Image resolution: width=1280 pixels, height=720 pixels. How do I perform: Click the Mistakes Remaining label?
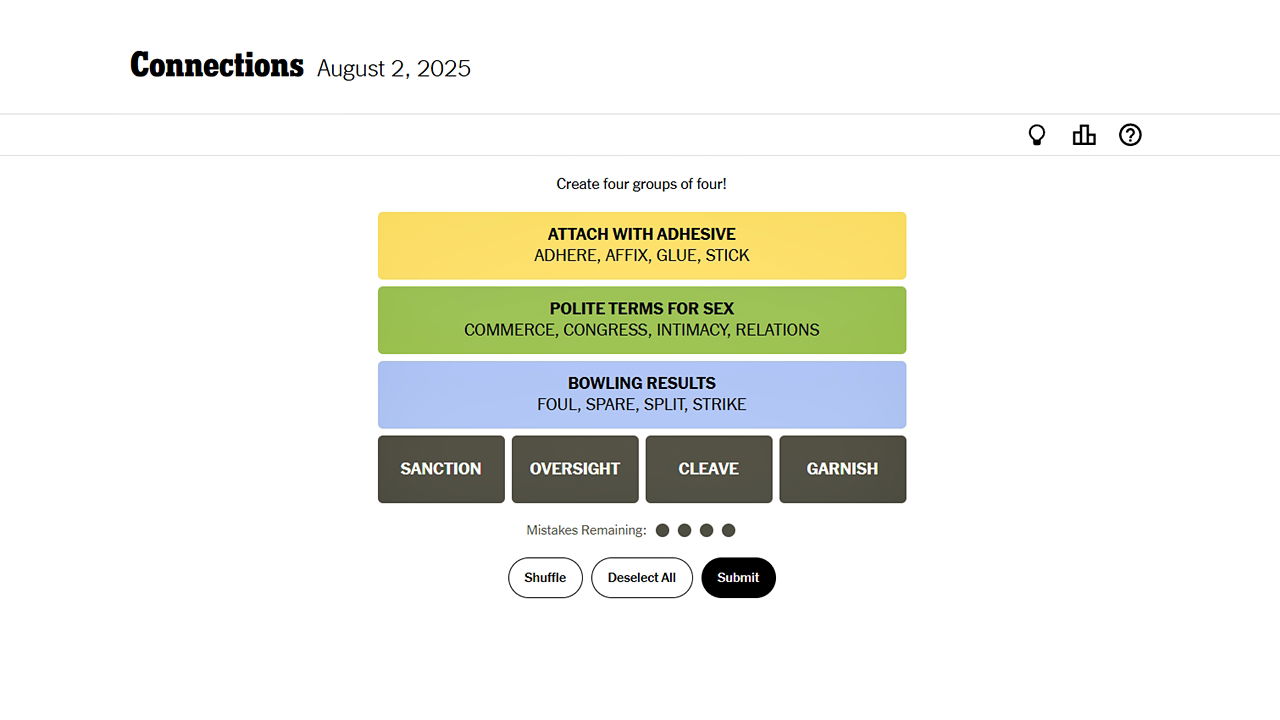pyautogui.click(x=586, y=530)
